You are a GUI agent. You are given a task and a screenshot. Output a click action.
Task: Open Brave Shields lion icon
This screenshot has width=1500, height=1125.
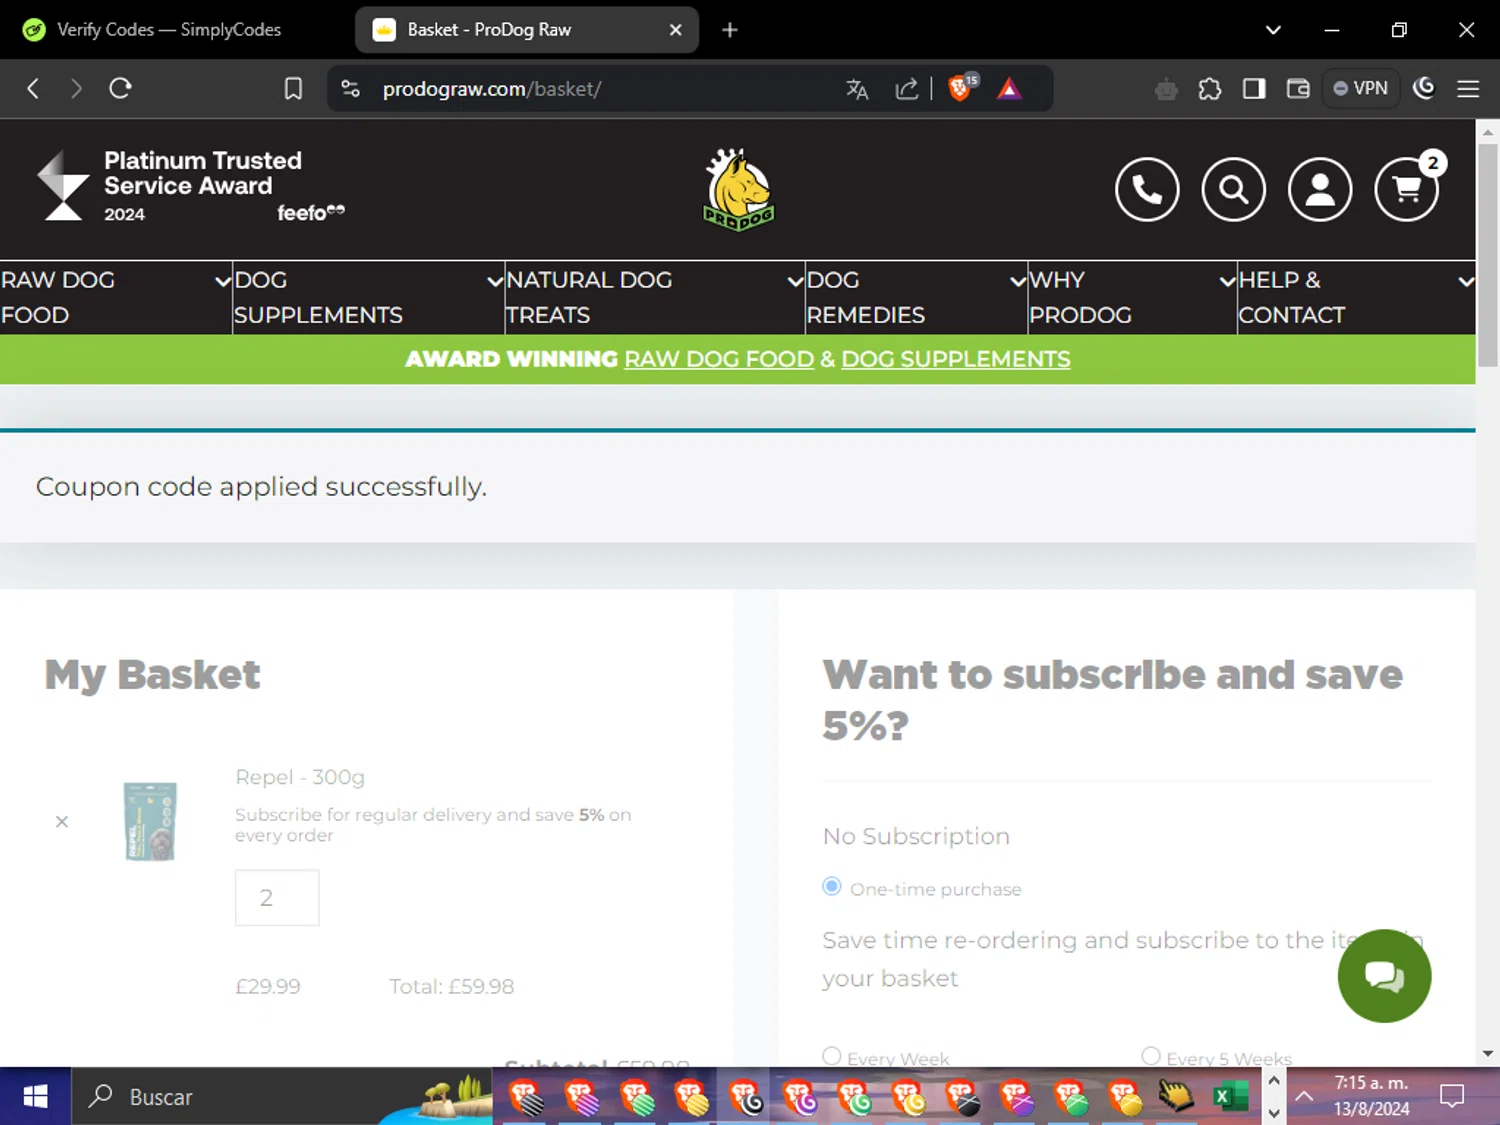(960, 88)
